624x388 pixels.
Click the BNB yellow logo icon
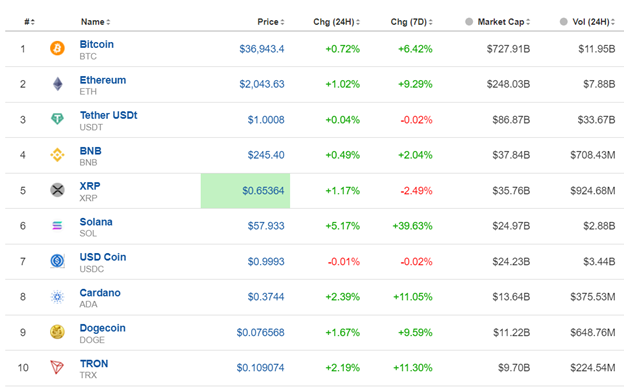[x=57, y=155]
